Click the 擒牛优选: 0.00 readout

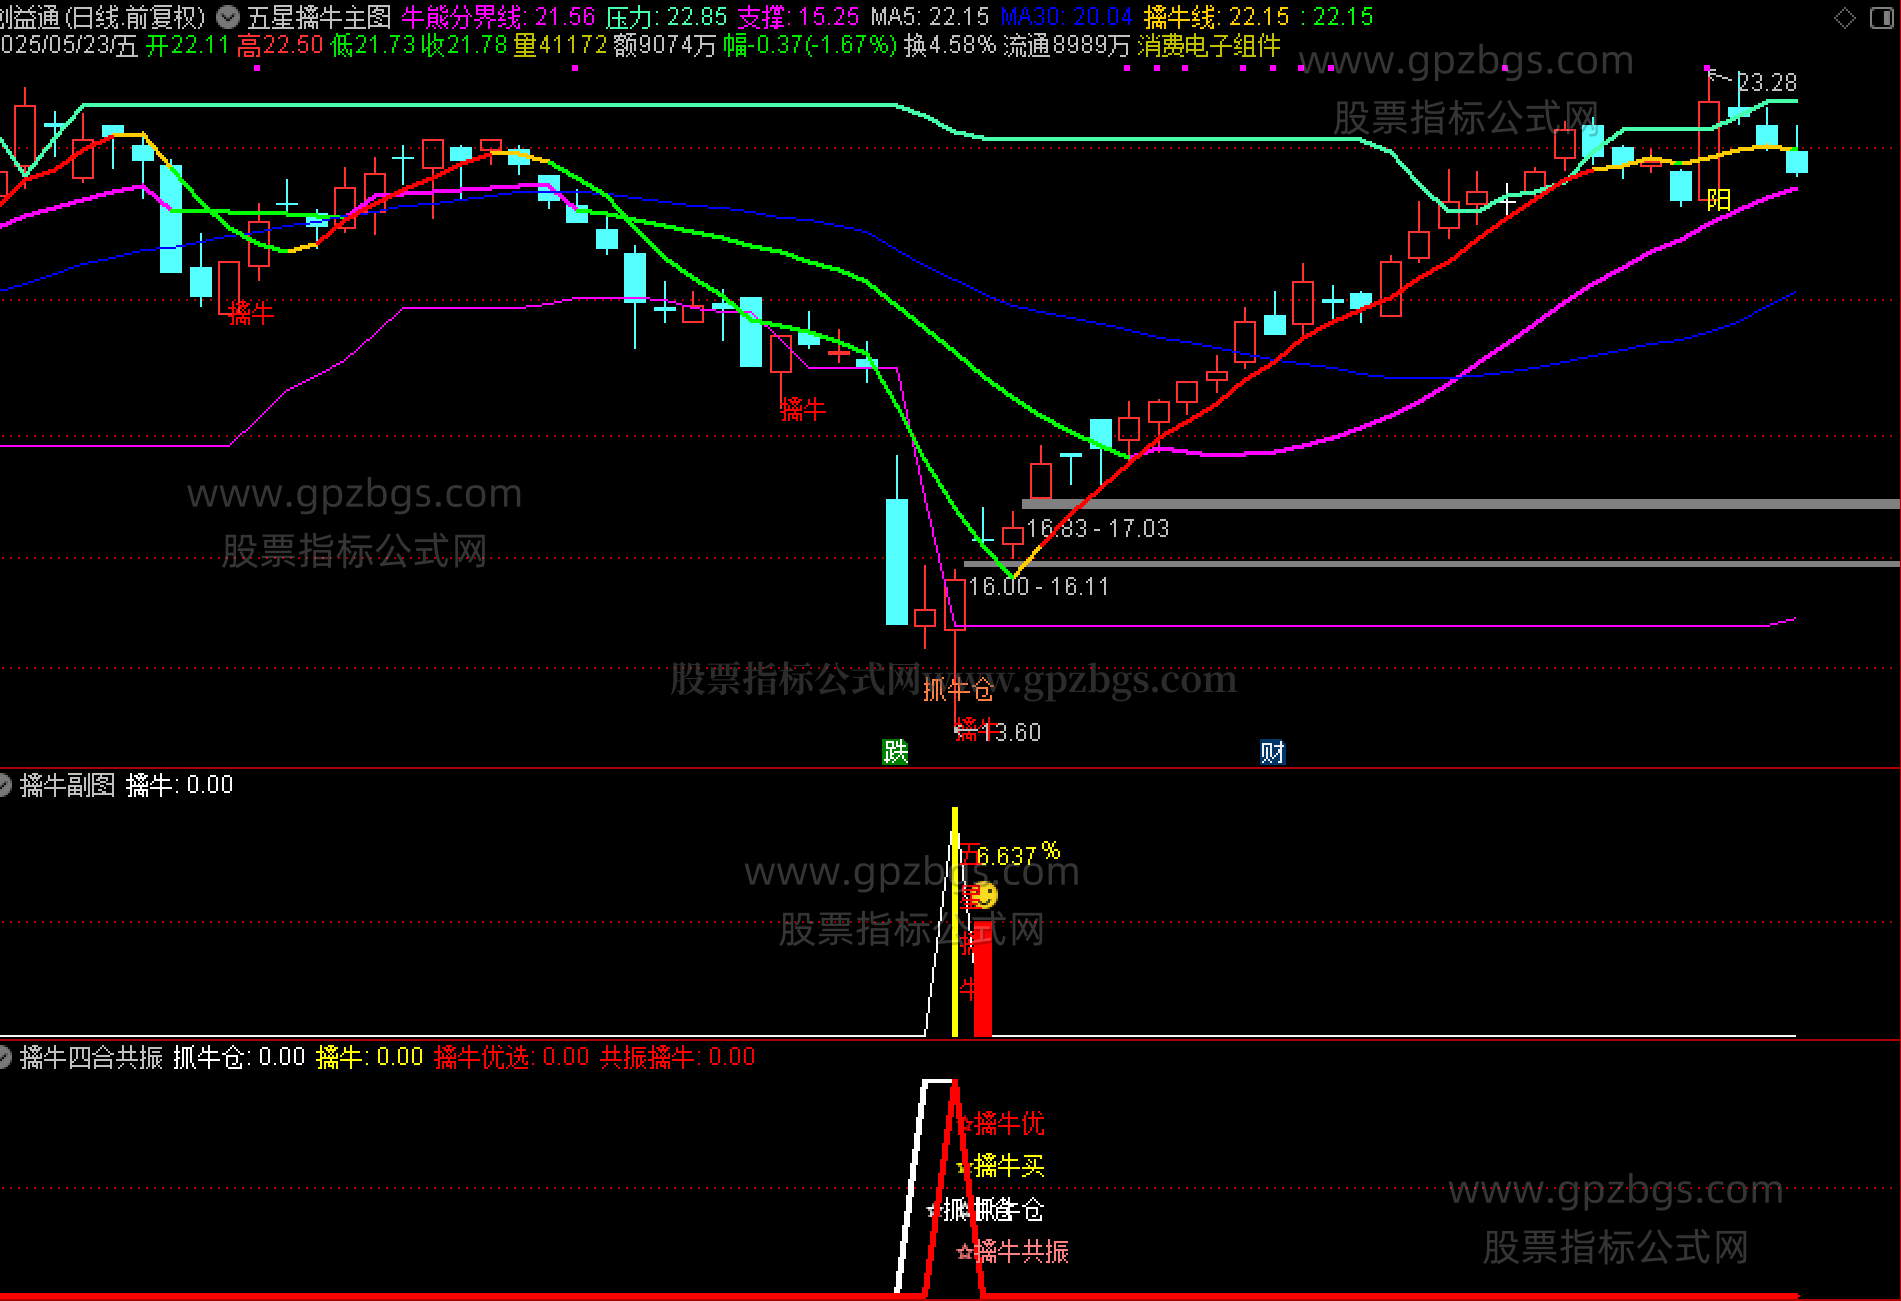pos(512,1057)
